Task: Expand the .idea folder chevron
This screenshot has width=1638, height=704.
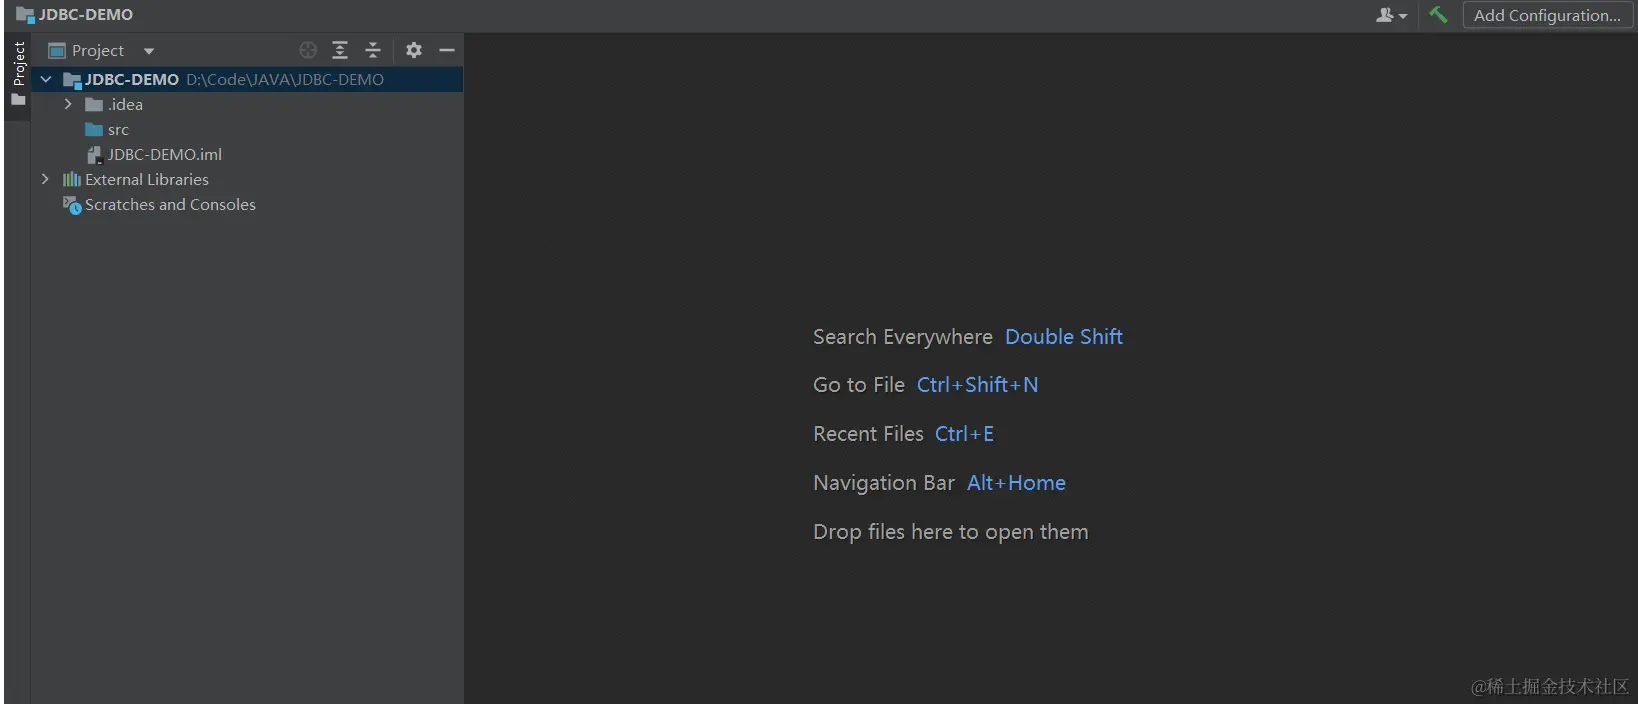Action: click(68, 104)
